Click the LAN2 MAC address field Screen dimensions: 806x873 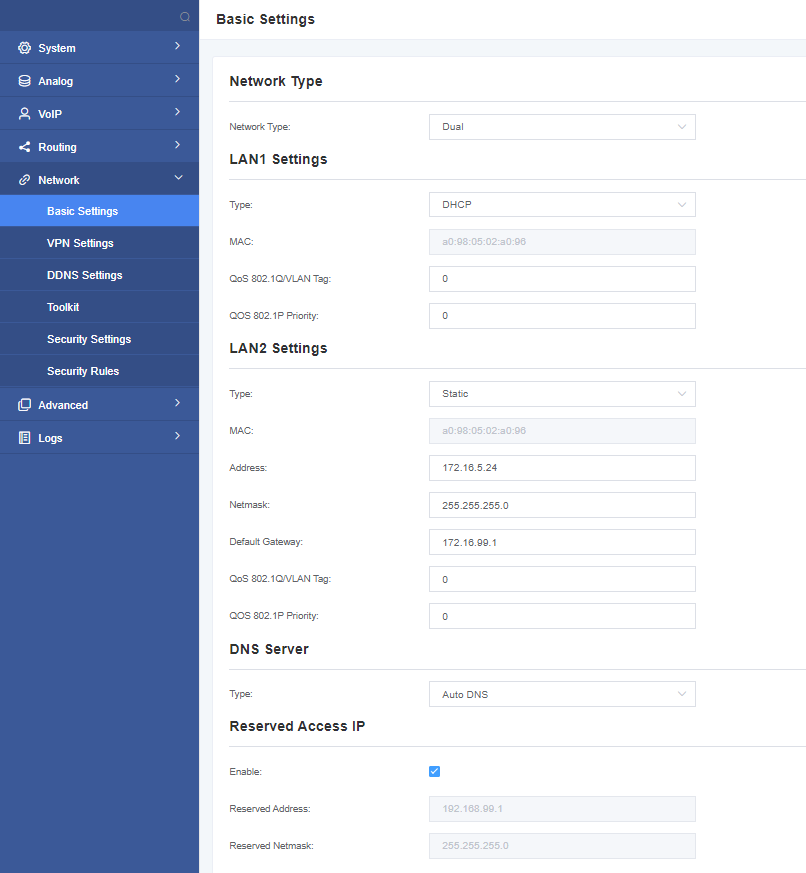coord(562,431)
